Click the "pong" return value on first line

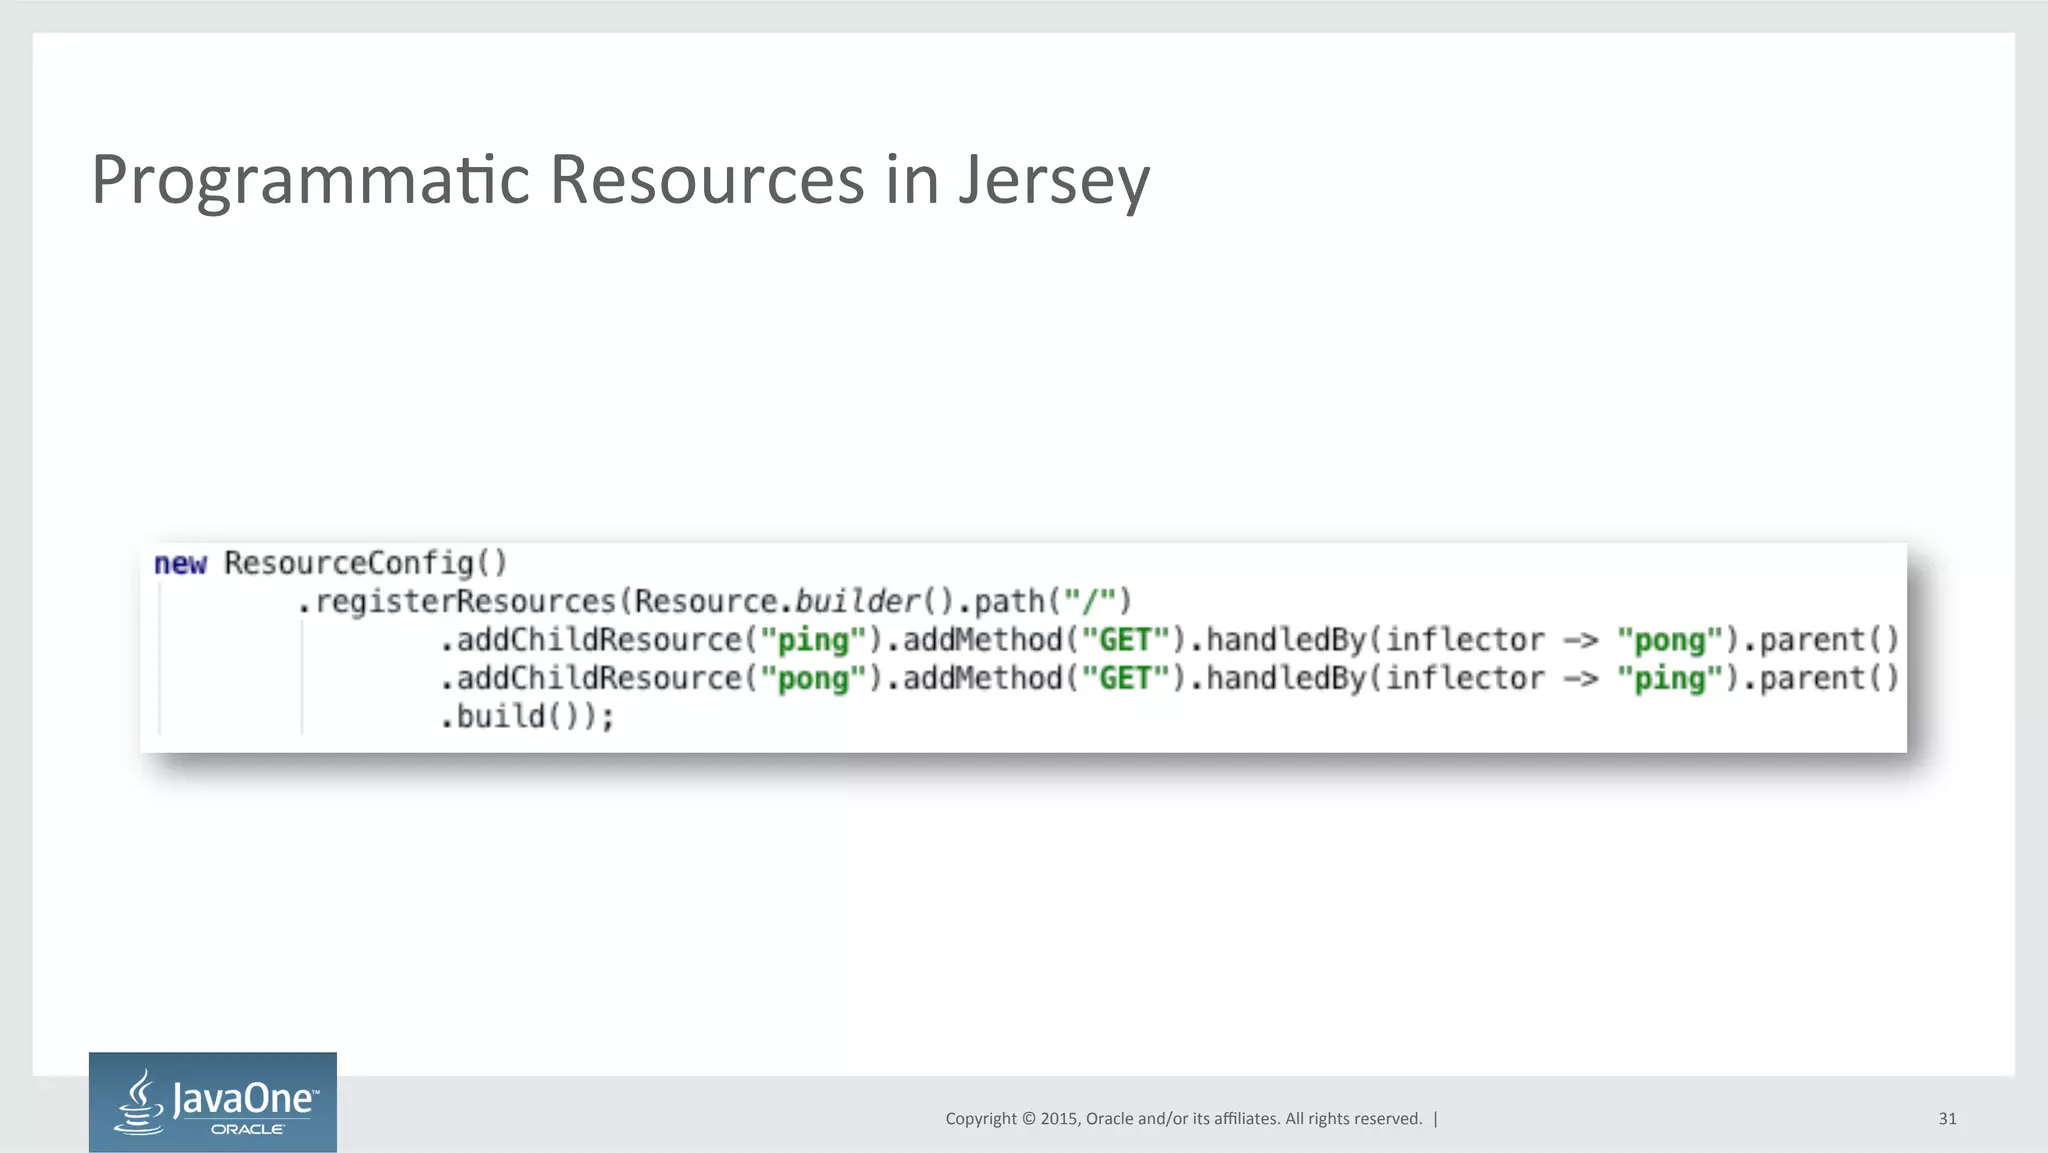[x=1668, y=640]
